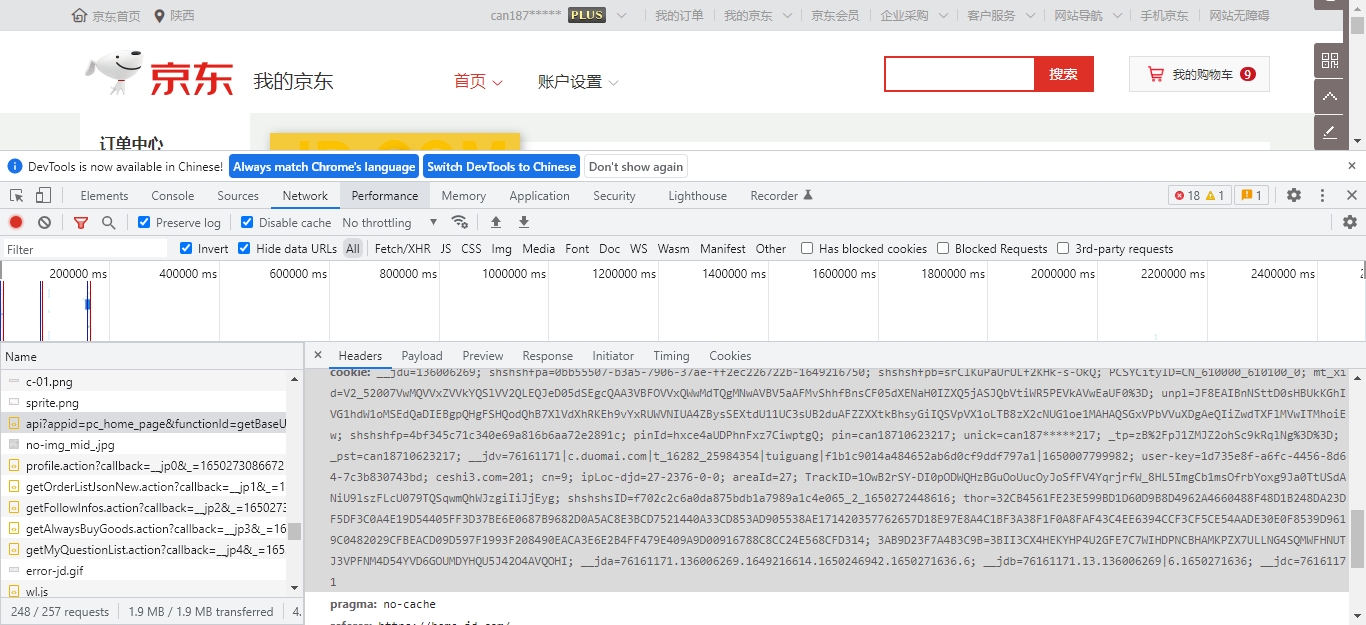Toggle Hide data URLs checkbox
Image resolution: width=1366 pixels, height=625 pixels.
click(244, 248)
